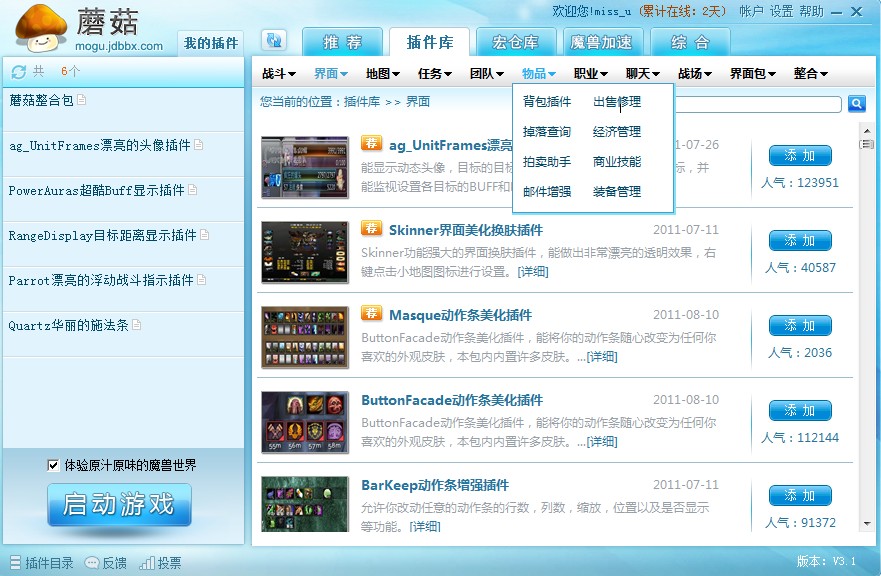881x576 pixels.
Task: Refresh the installed plugin list icon
Action: coord(19,71)
